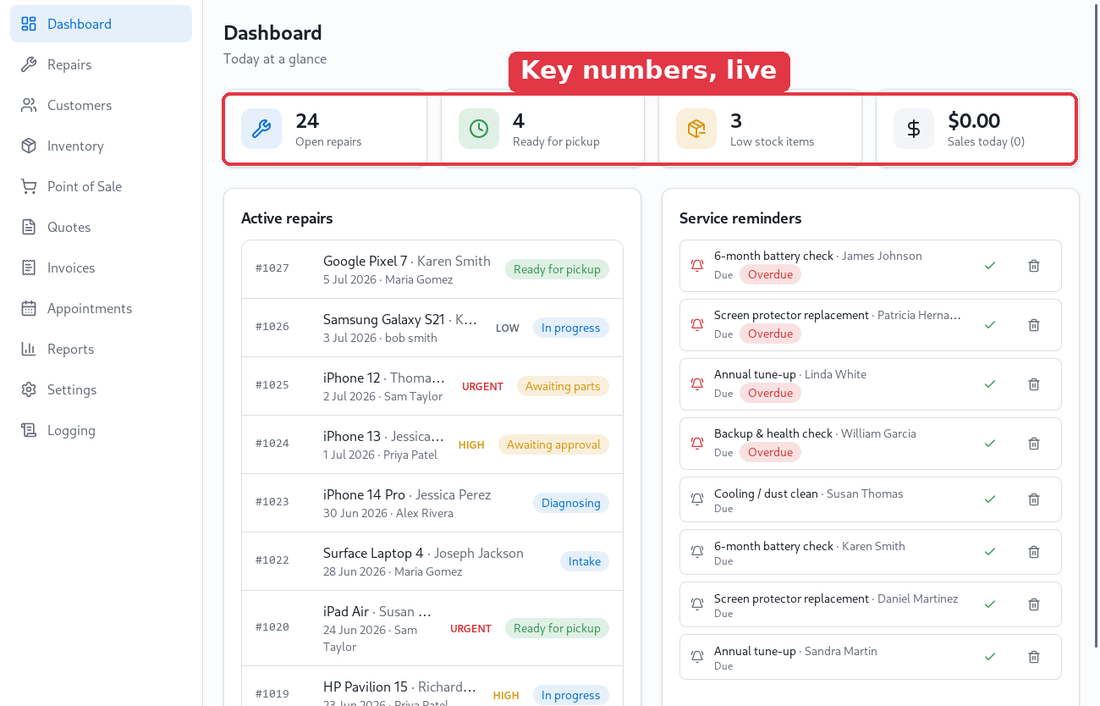
Task: Delete Karen Smith 6-month battery check
Action: 1034,552
